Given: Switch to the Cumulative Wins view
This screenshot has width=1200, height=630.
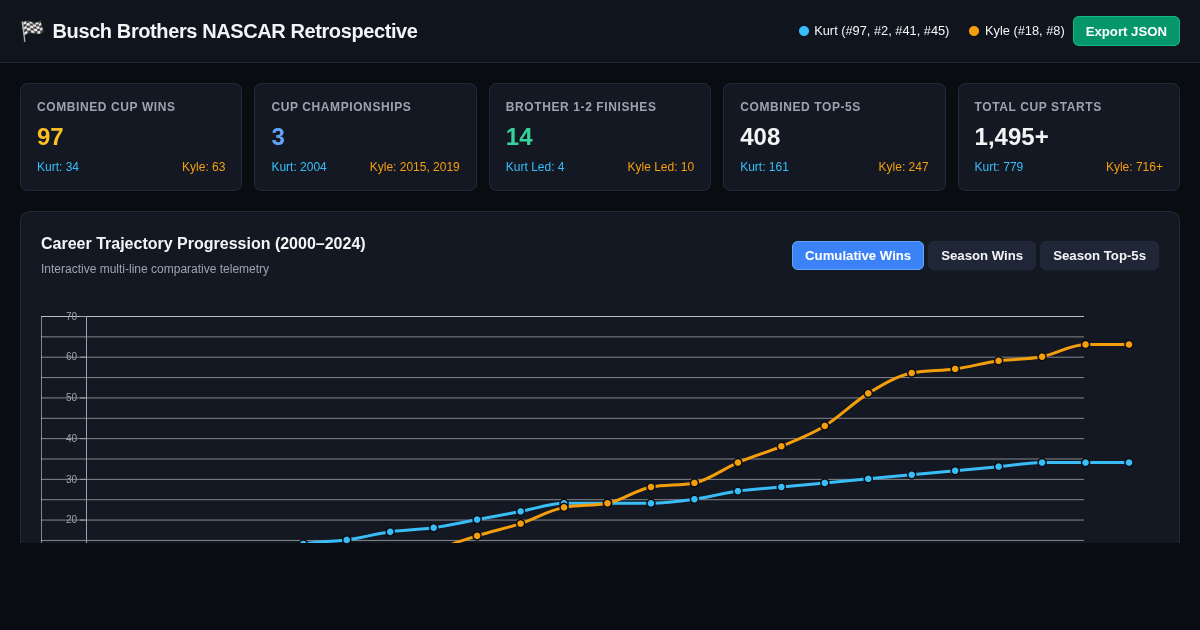Looking at the screenshot, I should click(858, 255).
